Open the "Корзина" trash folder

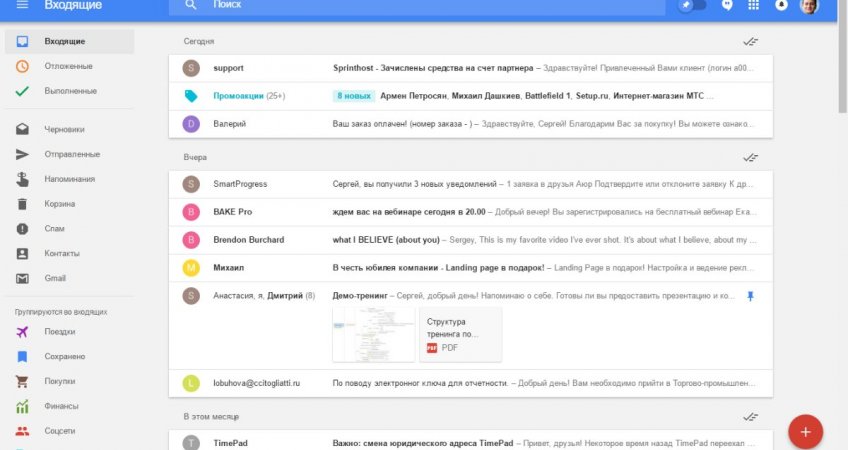click(x=59, y=204)
